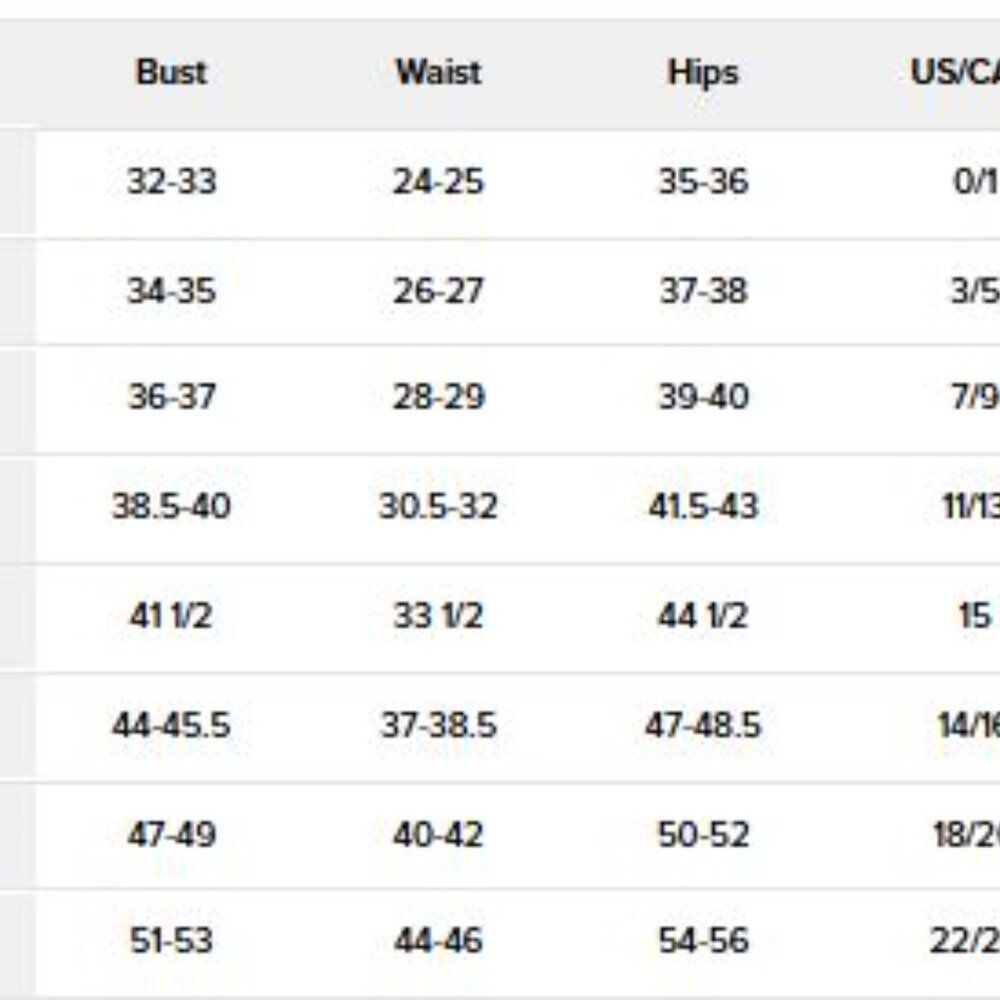Click the hips 39-40 cell
Image resolution: width=1000 pixels, height=1000 pixels.
coord(703,396)
